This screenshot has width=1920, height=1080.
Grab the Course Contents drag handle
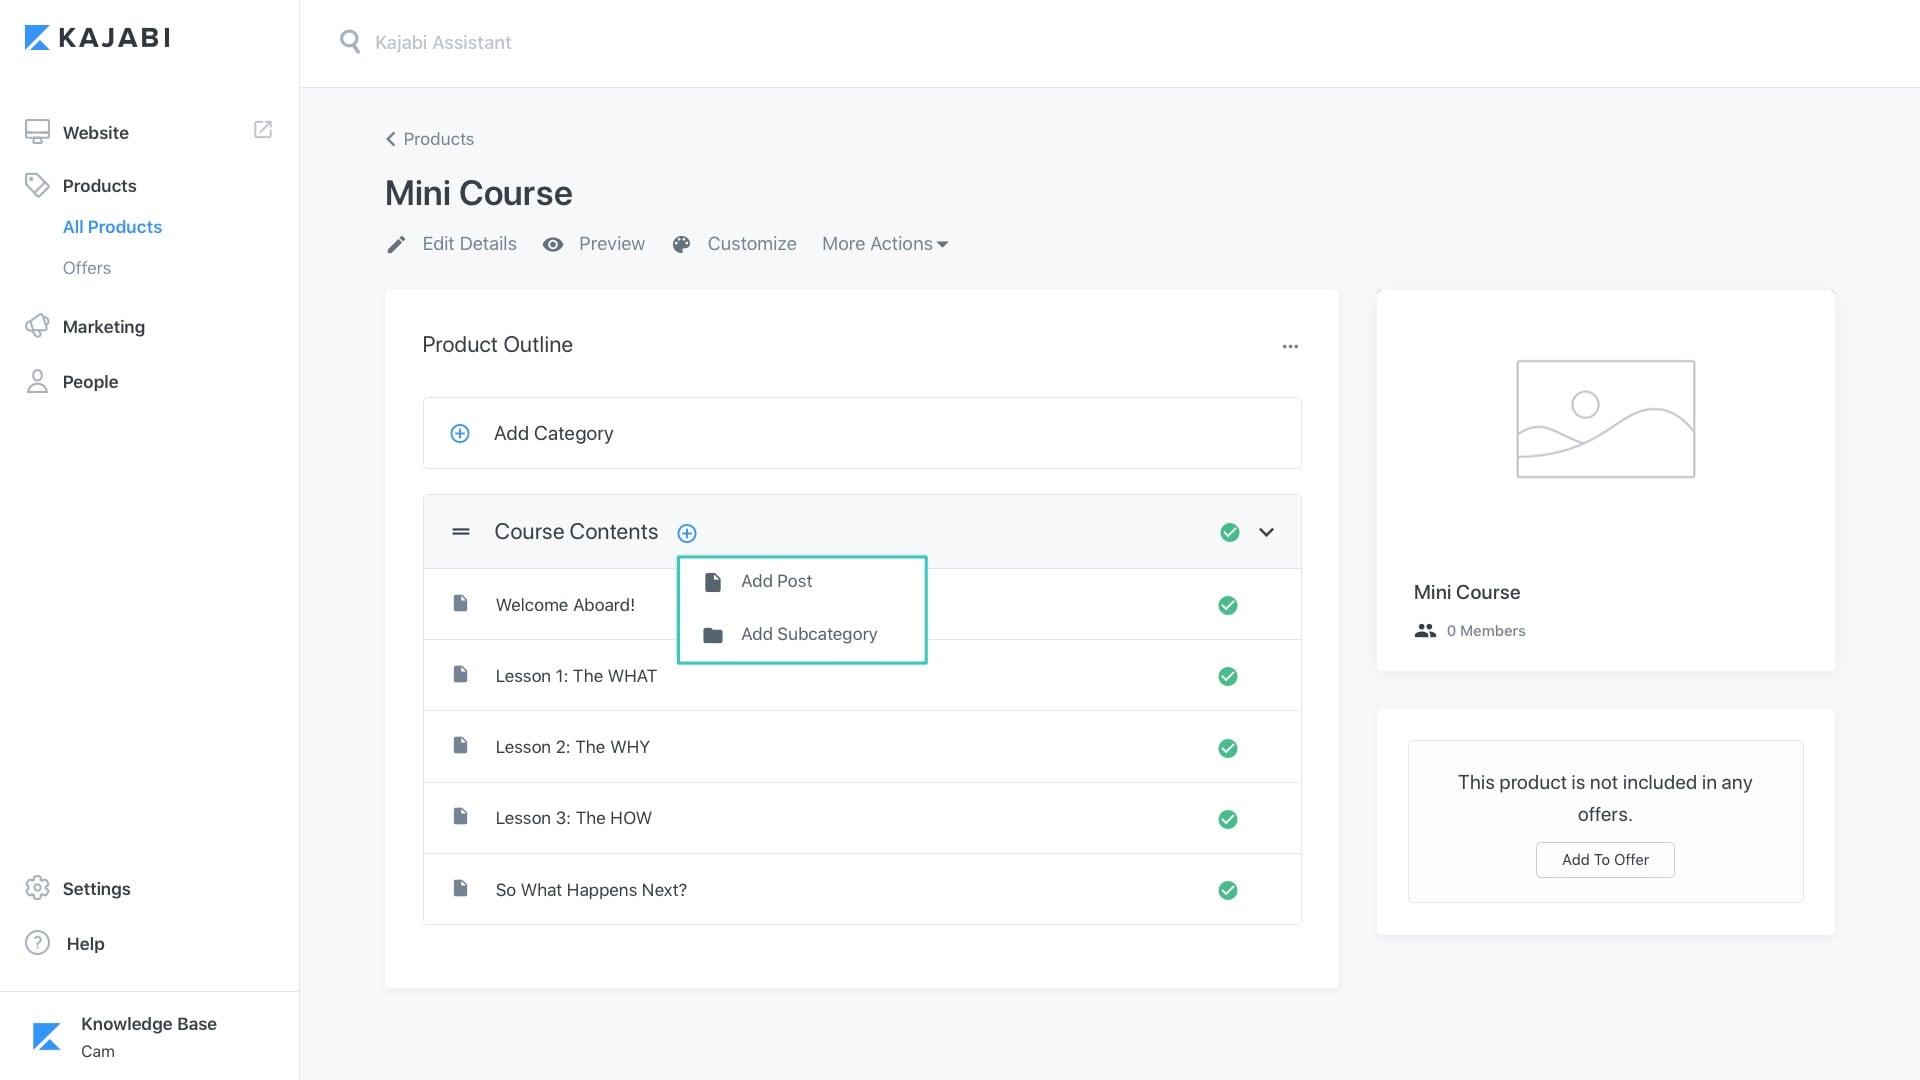click(461, 532)
